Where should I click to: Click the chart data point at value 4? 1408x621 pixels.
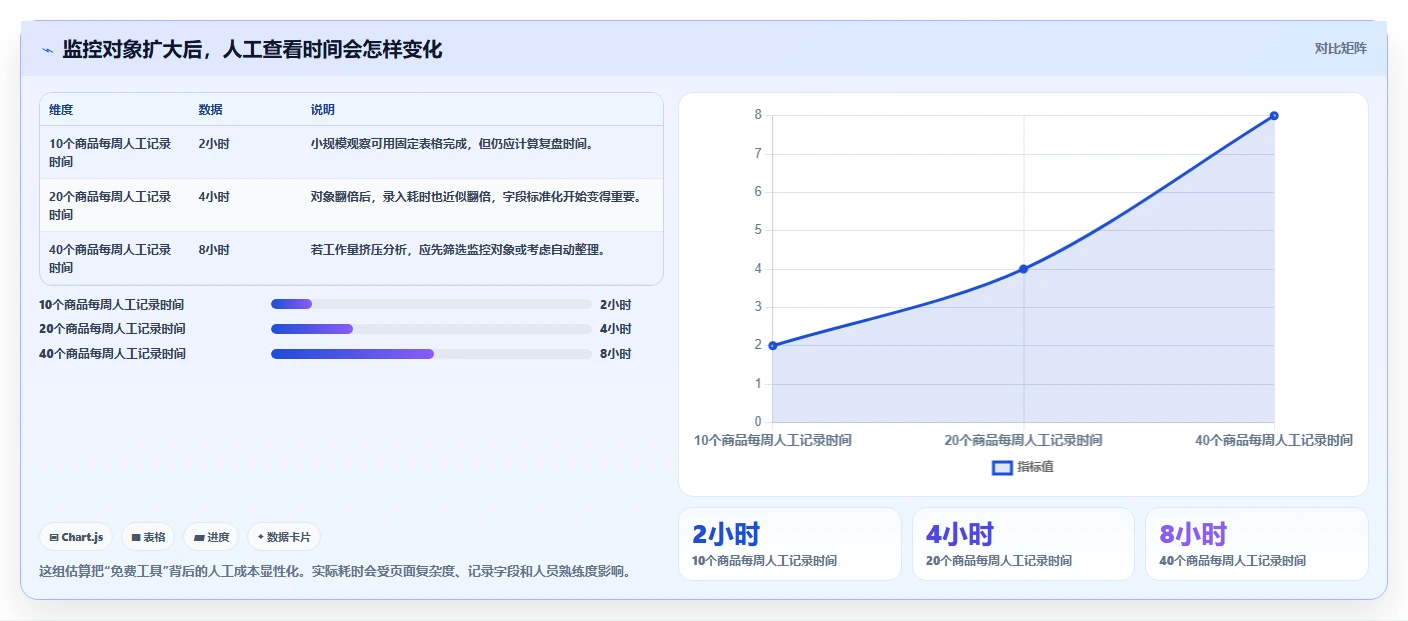tap(1023, 268)
